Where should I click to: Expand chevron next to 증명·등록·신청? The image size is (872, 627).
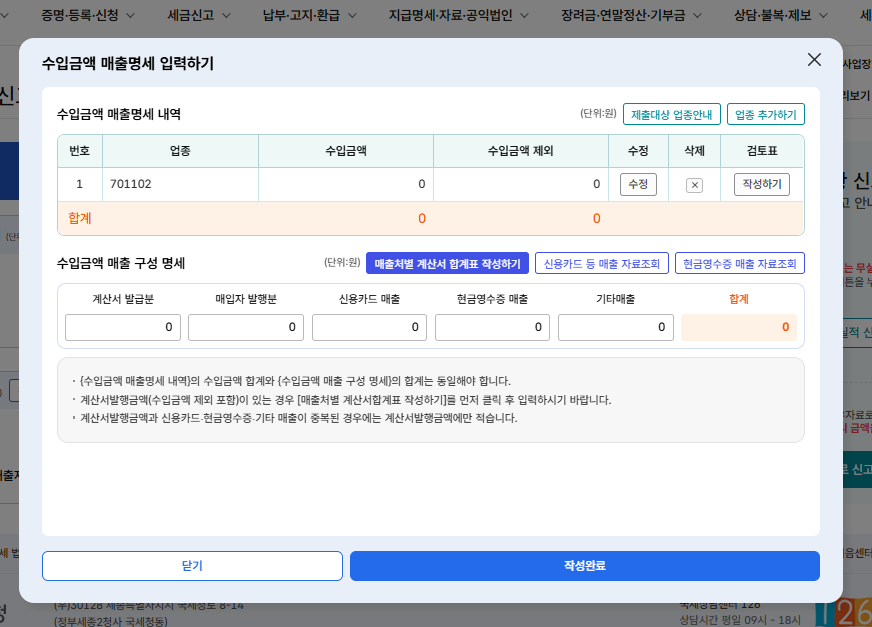131,16
